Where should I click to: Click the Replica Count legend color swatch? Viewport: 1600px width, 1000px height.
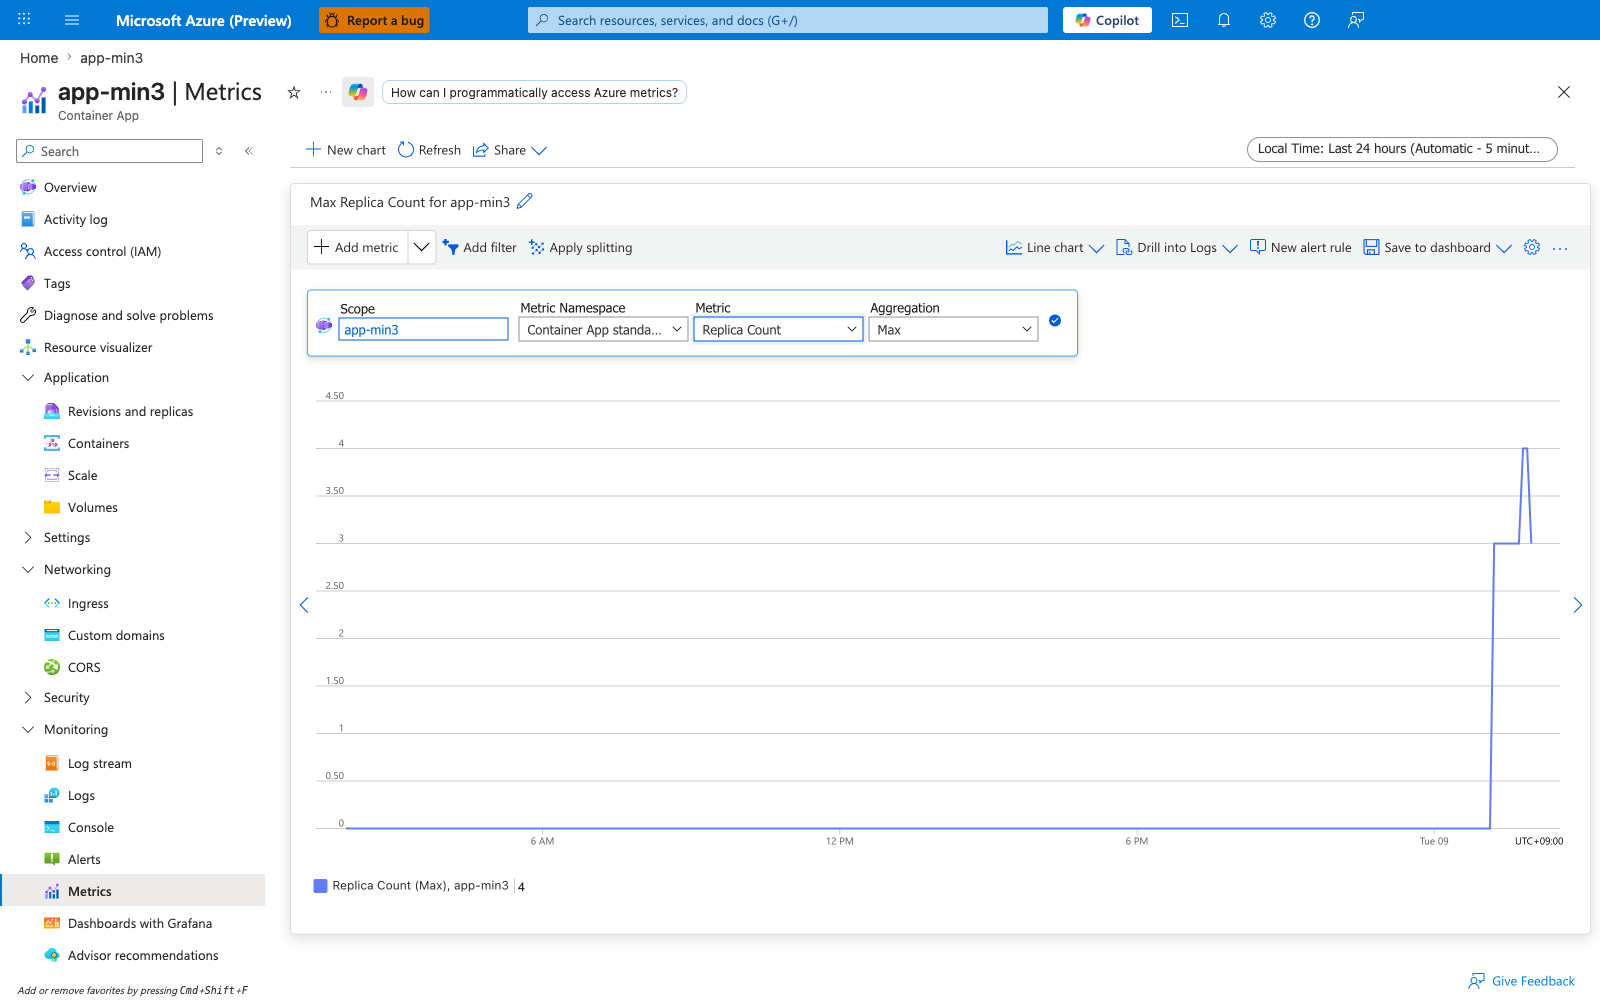click(321, 886)
